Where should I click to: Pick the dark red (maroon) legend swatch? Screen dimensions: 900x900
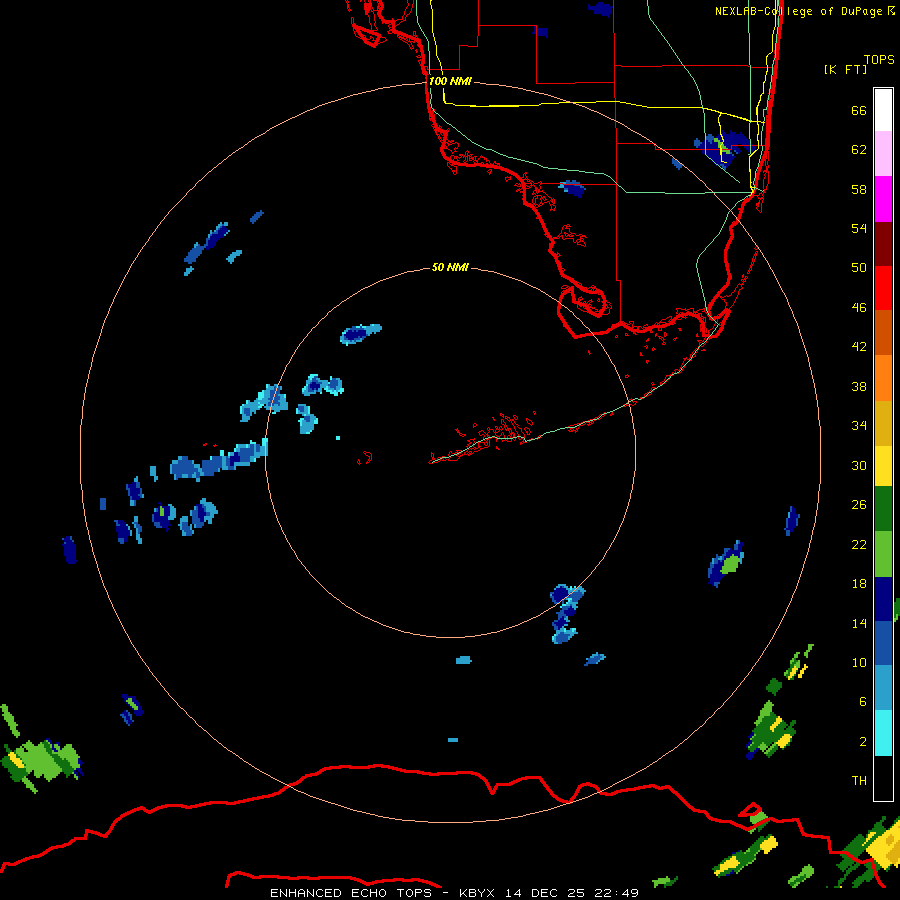[x=883, y=244]
